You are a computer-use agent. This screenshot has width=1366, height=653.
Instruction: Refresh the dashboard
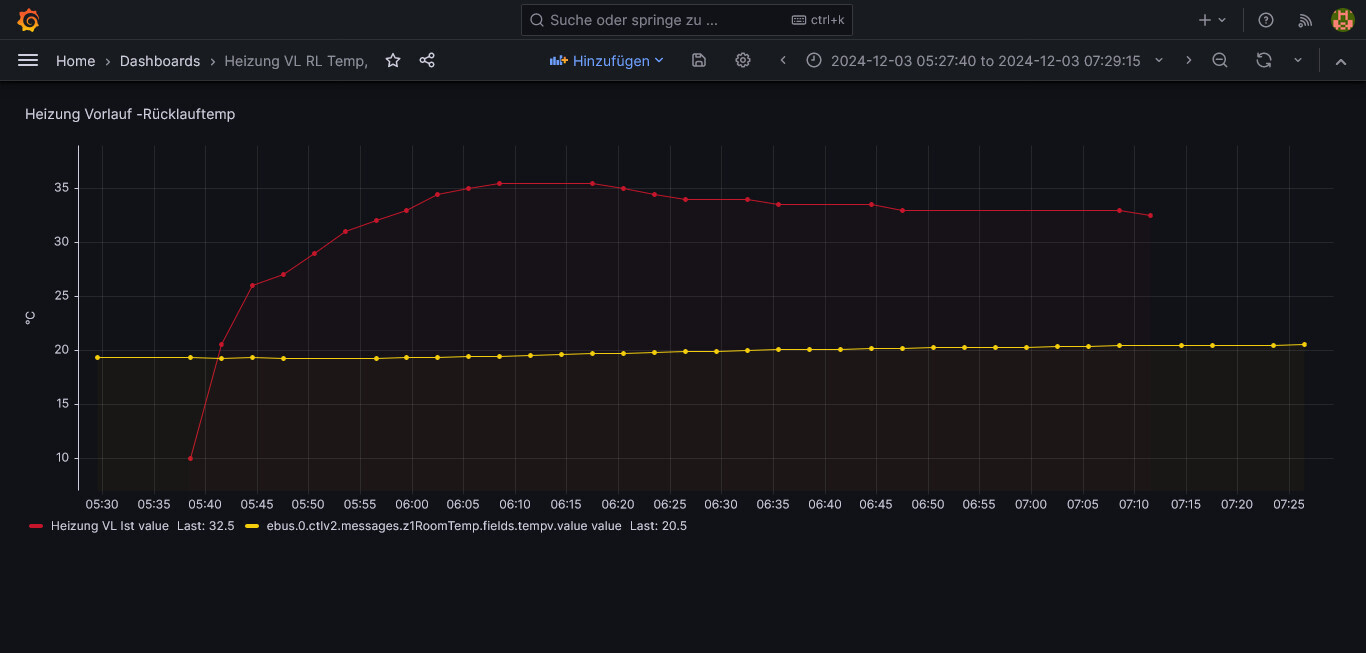(1264, 61)
